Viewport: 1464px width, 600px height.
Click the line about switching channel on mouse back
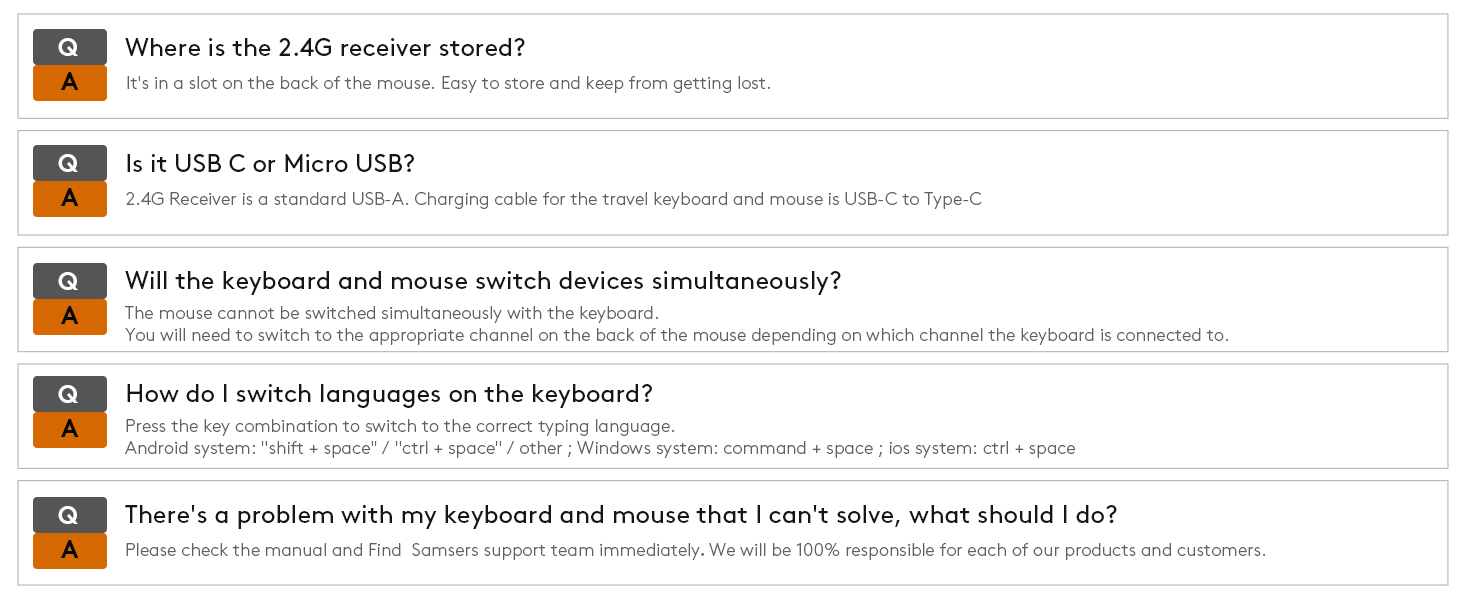[x=676, y=335]
